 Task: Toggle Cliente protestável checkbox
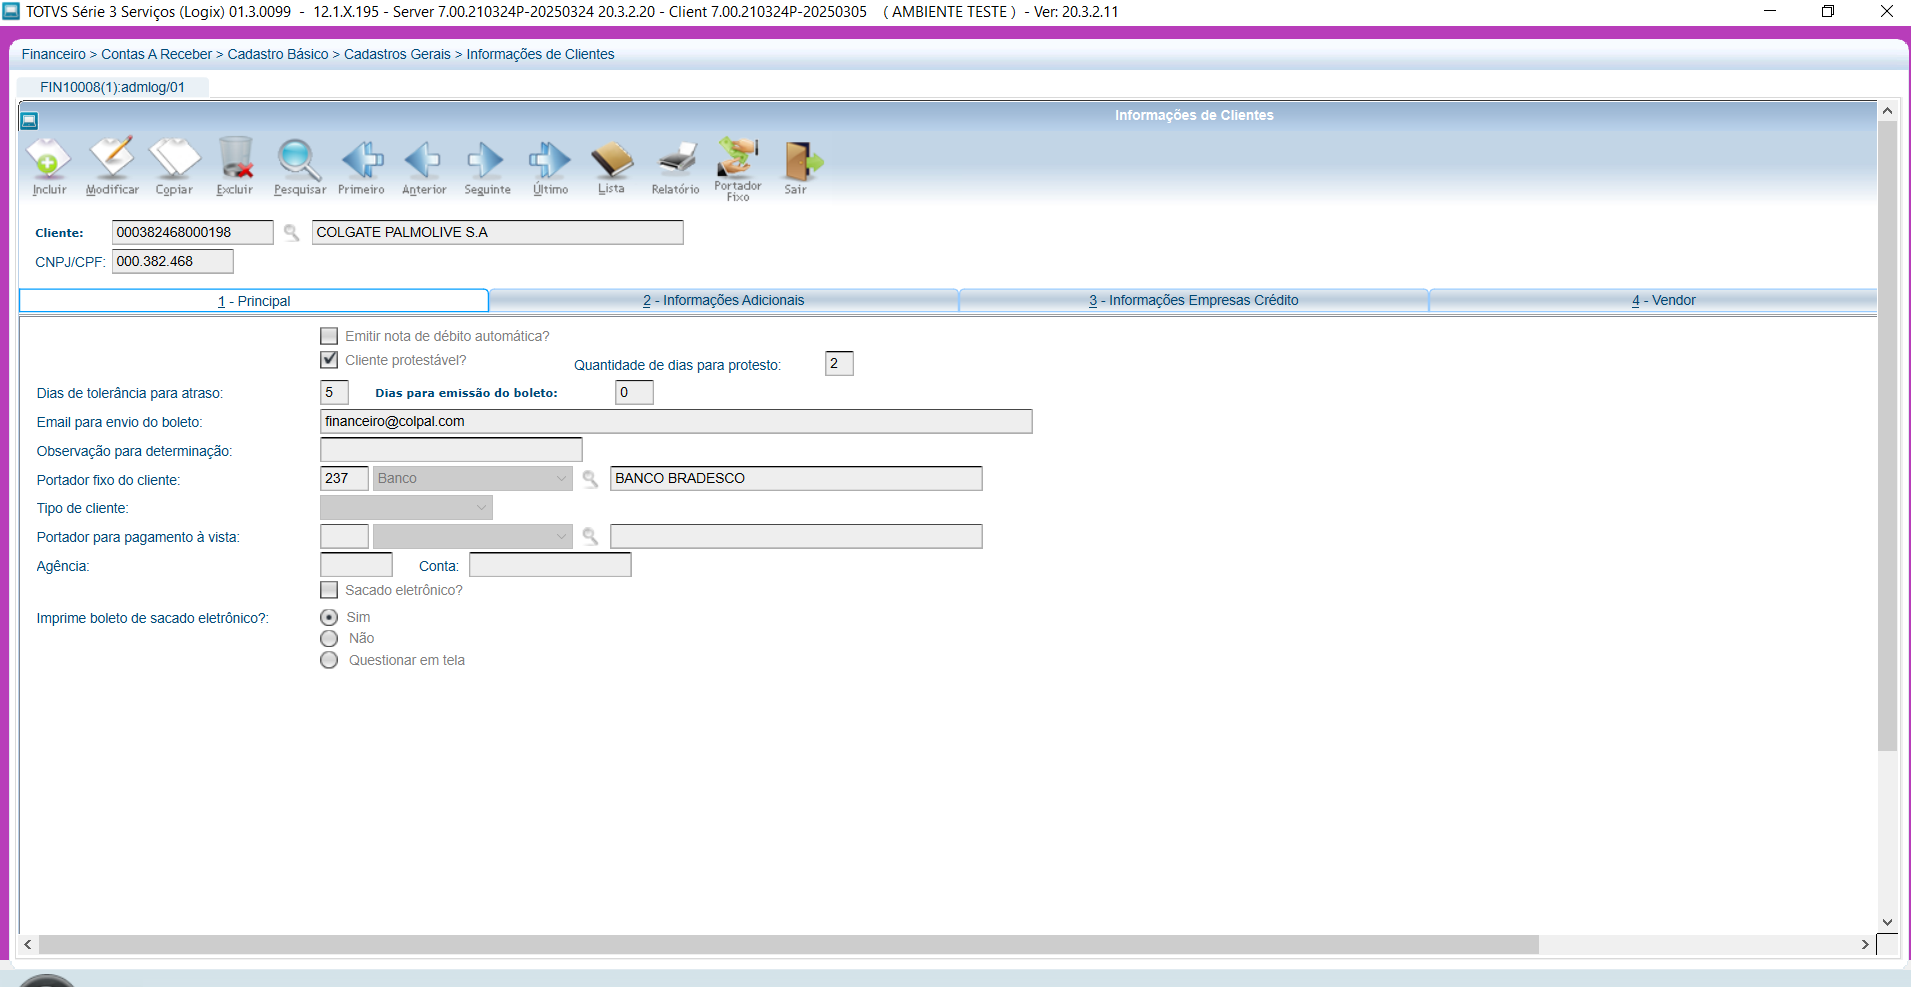[x=329, y=360]
